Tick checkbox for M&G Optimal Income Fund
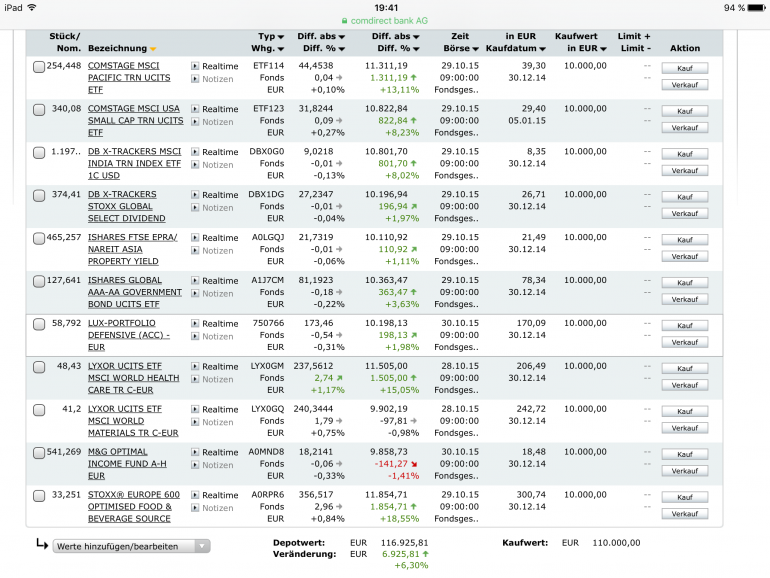The width and height of the screenshot is (770, 578). (39, 453)
